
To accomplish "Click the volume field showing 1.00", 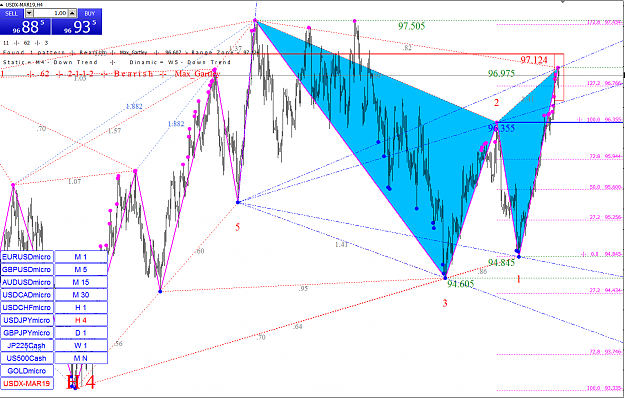I will coord(51,13).
